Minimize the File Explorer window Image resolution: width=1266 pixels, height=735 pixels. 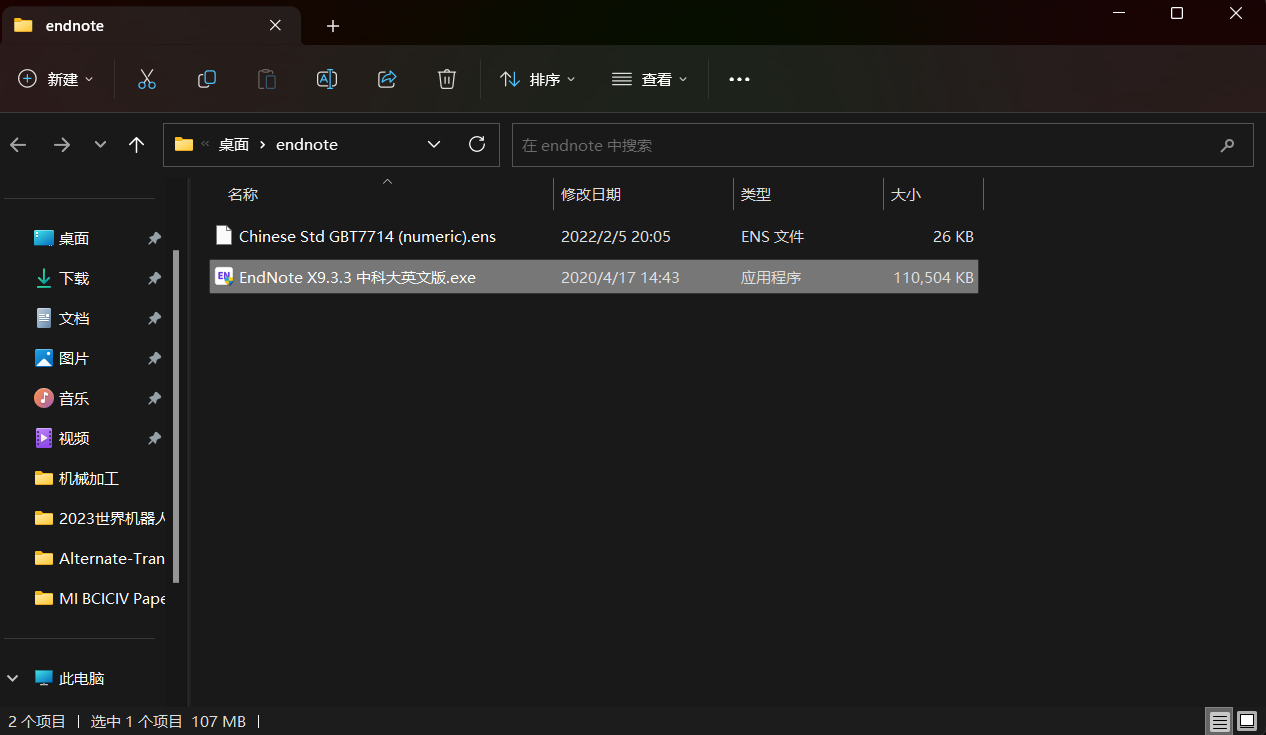tap(1120, 13)
